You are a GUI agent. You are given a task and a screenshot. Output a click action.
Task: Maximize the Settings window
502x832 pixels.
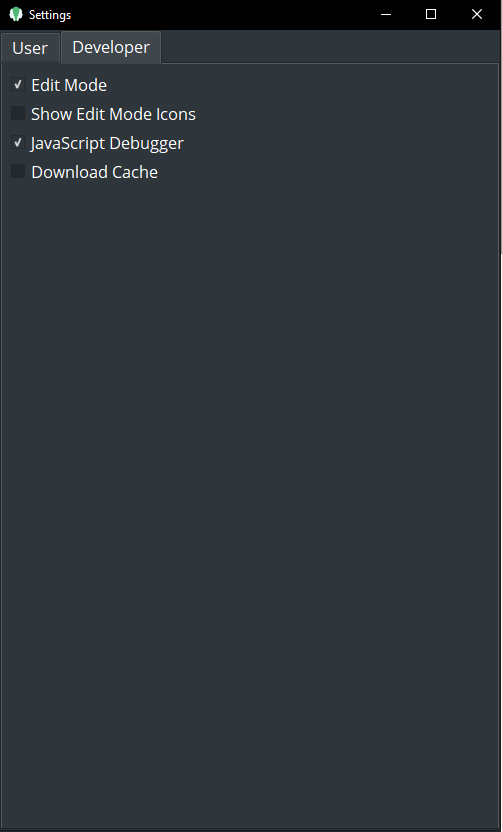(431, 14)
